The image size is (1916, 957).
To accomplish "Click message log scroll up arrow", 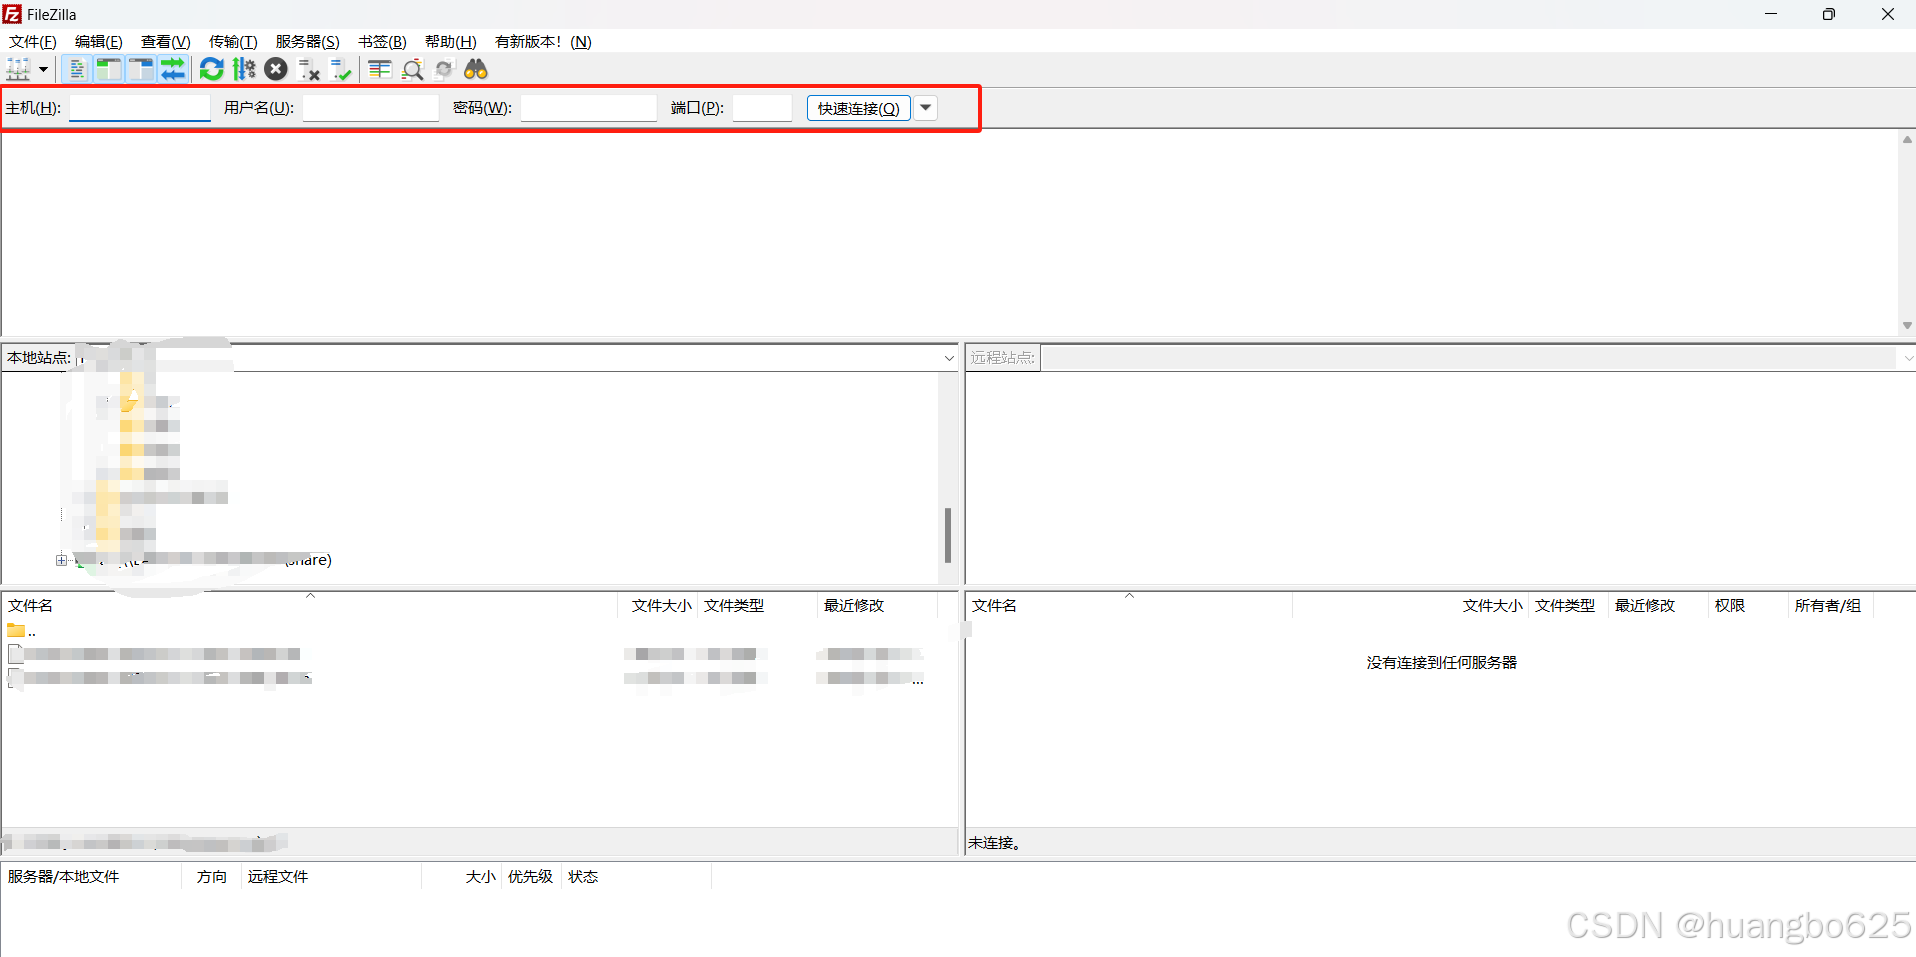I will pyautogui.click(x=1907, y=140).
